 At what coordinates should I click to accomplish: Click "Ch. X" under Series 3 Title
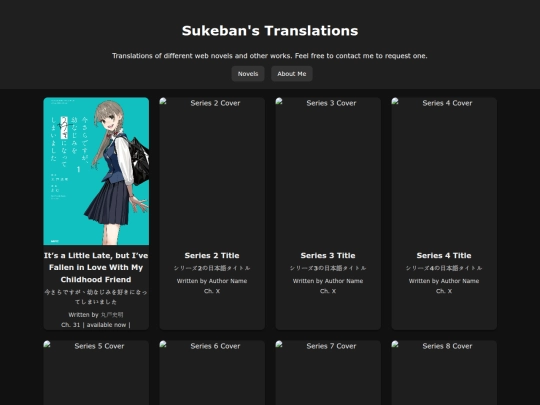tap(328, 291)
